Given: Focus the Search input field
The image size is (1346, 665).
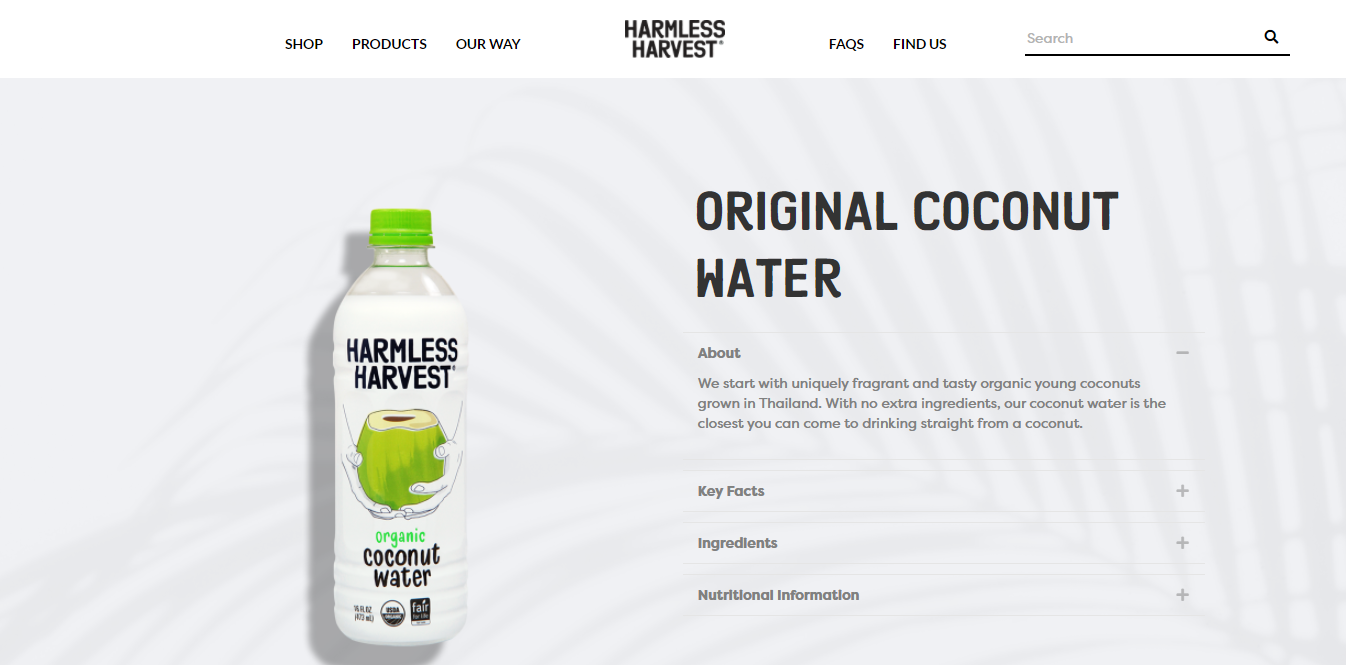Looking at the screenshot, I should (1142, 38).
